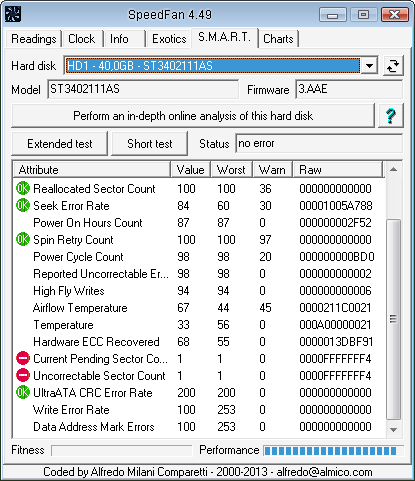Viewport: 415px width, 481px height.
Task: Click raw value 0000211C0021
Action: coord(335,308)
